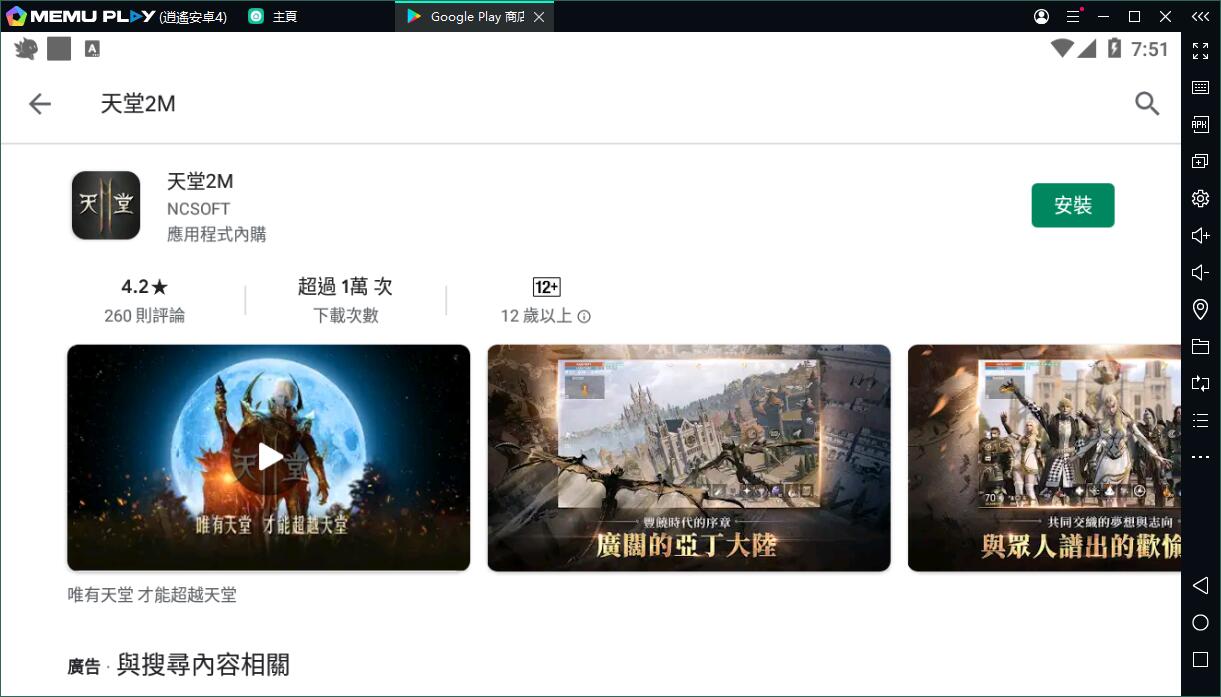
Task: Tap the 安裝 install button for 天堂2M
Action: pos(1072,204)
